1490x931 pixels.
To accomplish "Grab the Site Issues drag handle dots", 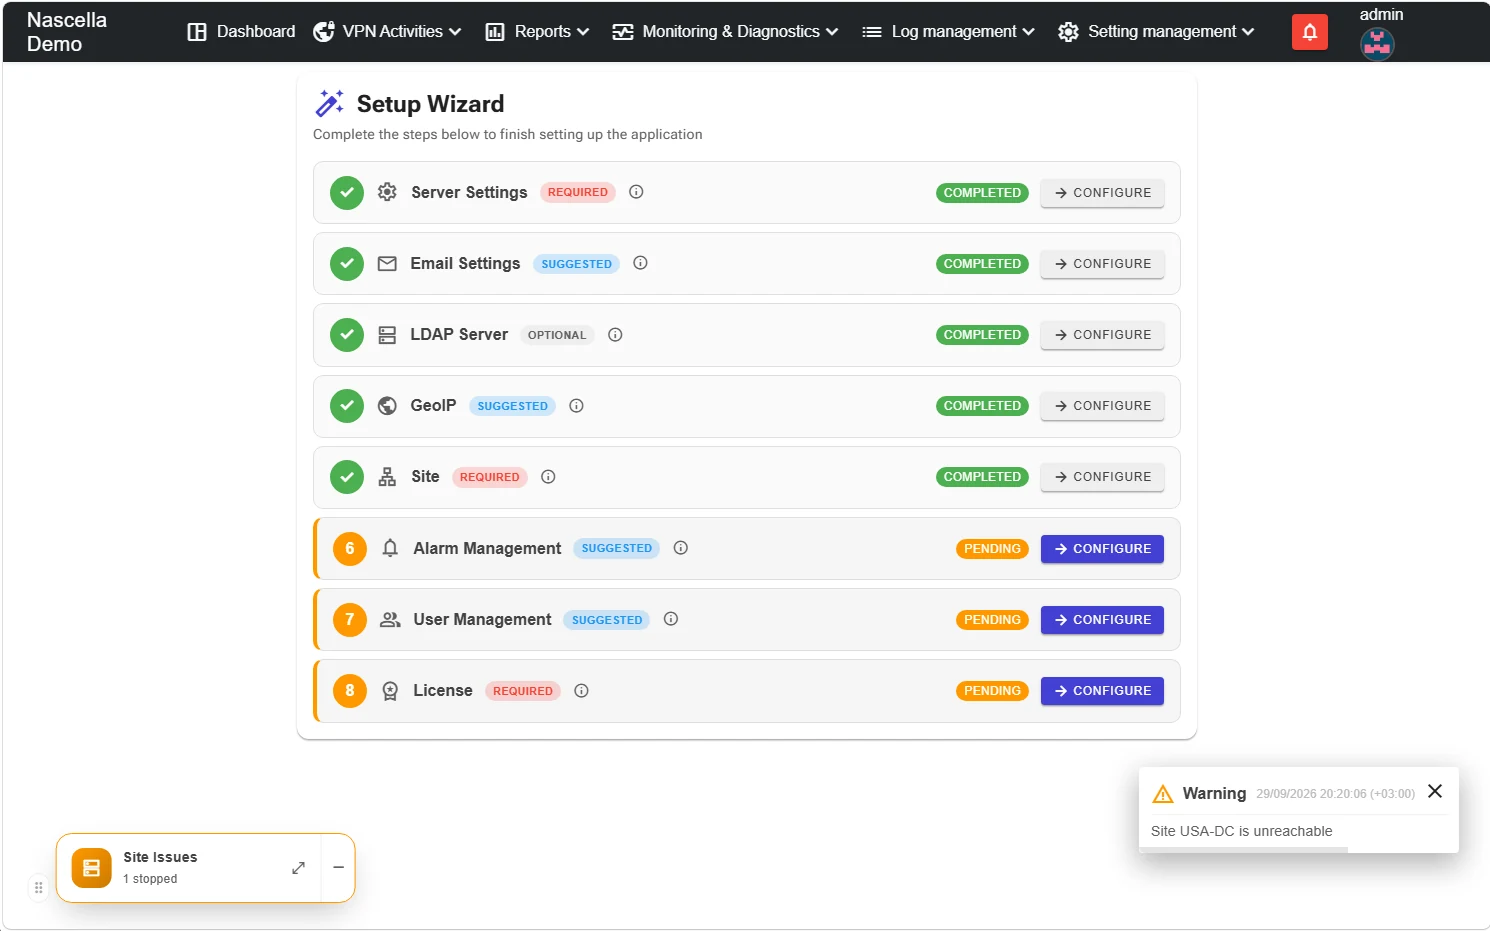I will [x=39, y=887].
